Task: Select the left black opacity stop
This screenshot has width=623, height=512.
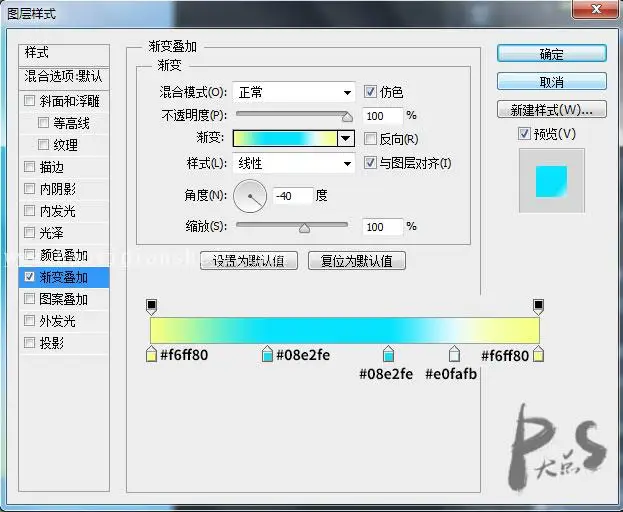Action: [151, 307]
